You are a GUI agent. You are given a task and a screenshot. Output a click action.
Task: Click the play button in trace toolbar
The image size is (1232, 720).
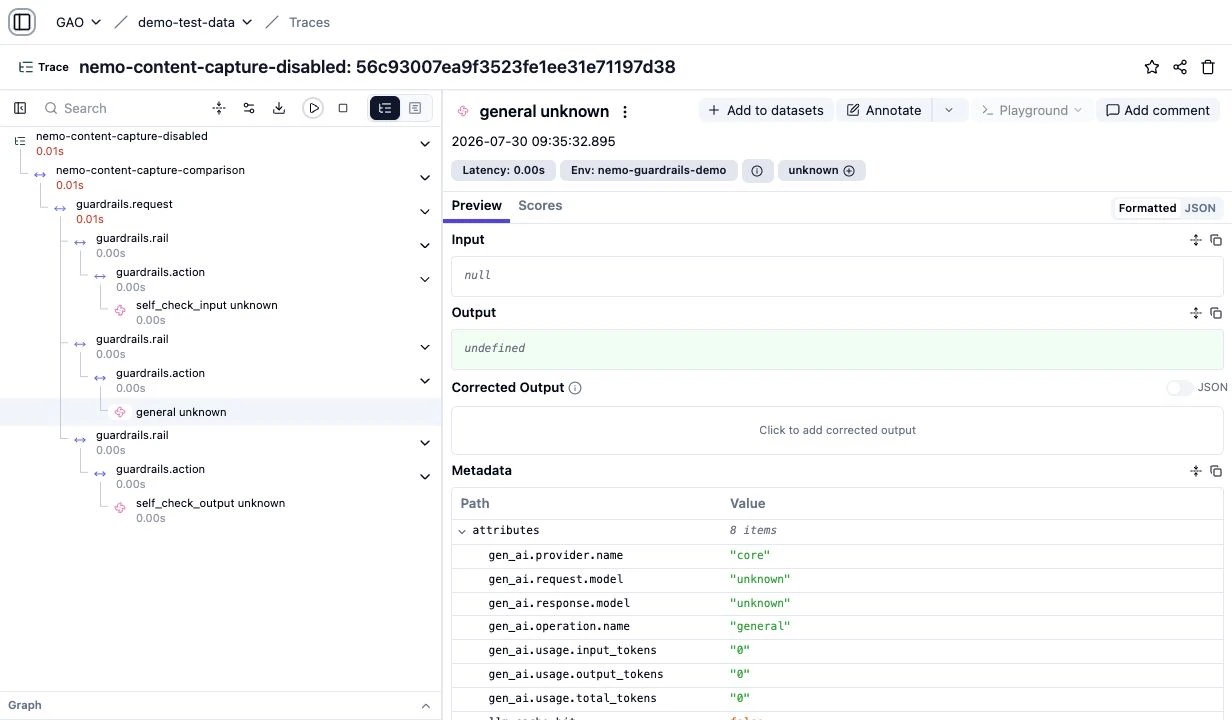tap(313, 108)
